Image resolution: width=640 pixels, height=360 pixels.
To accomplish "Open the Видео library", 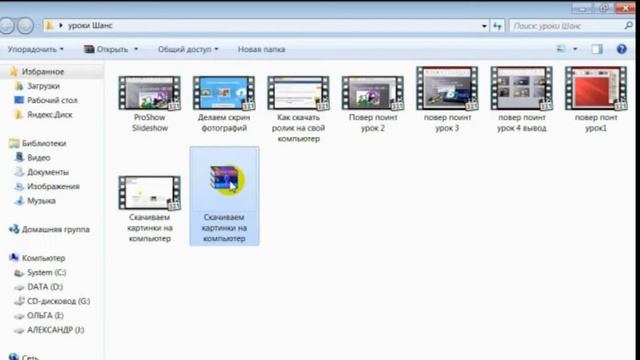I will pyautogui.click(x=39, y=158).
